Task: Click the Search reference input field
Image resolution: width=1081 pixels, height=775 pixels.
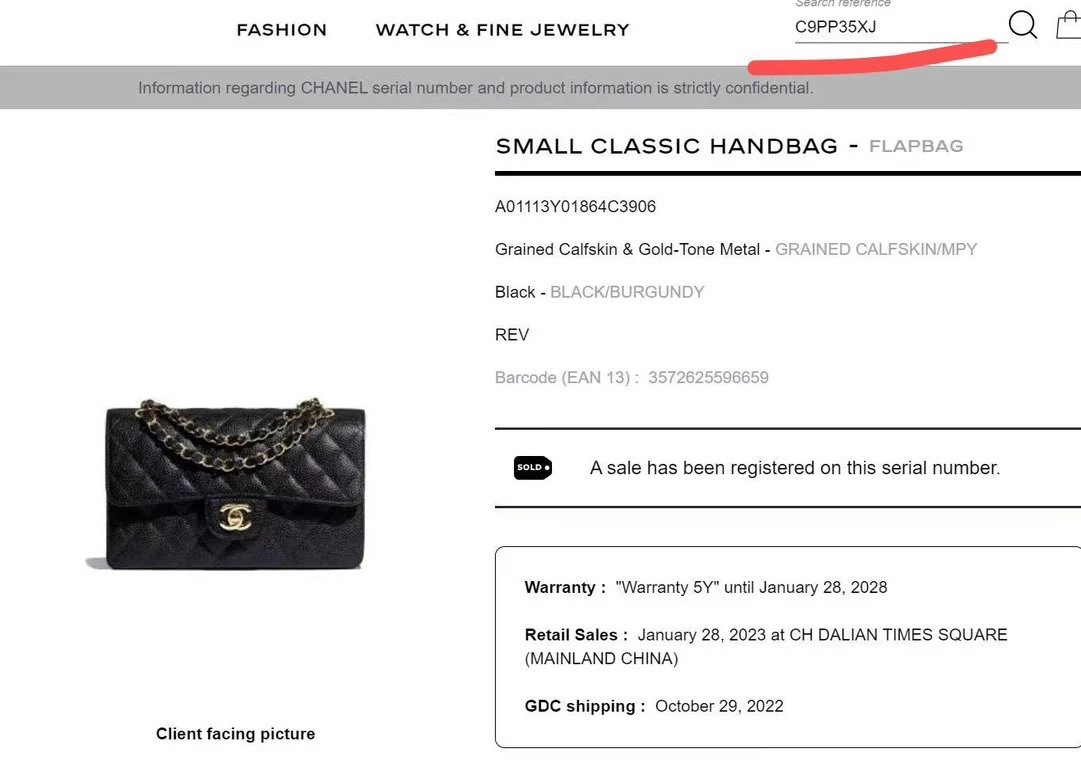Action: [x=890, y=27]
